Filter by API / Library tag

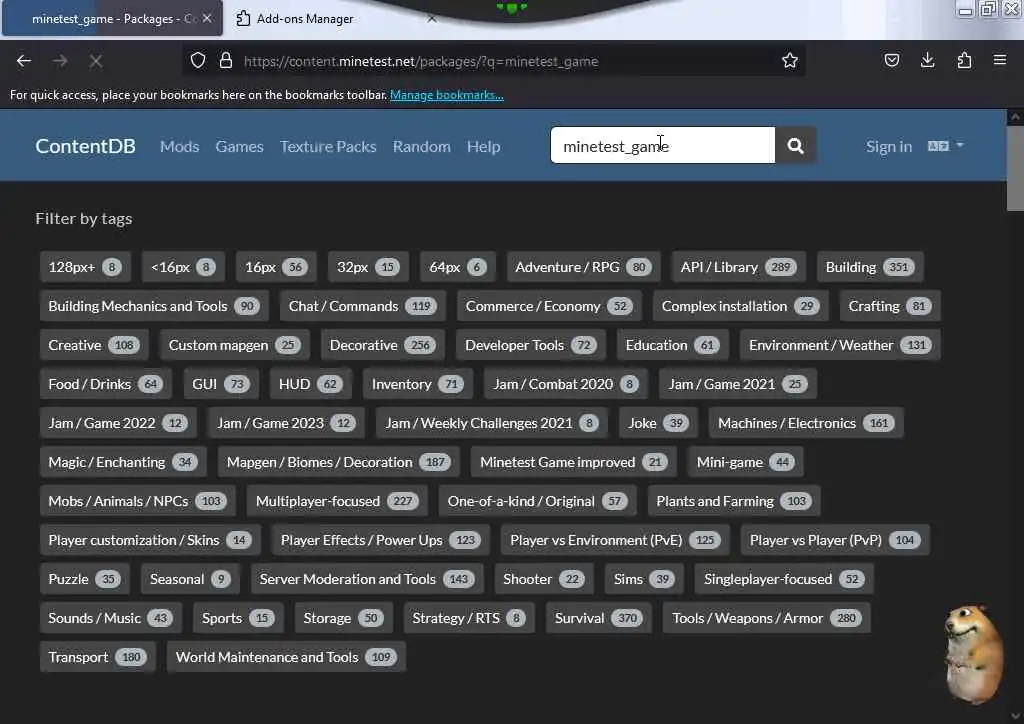tap(739, 267)
